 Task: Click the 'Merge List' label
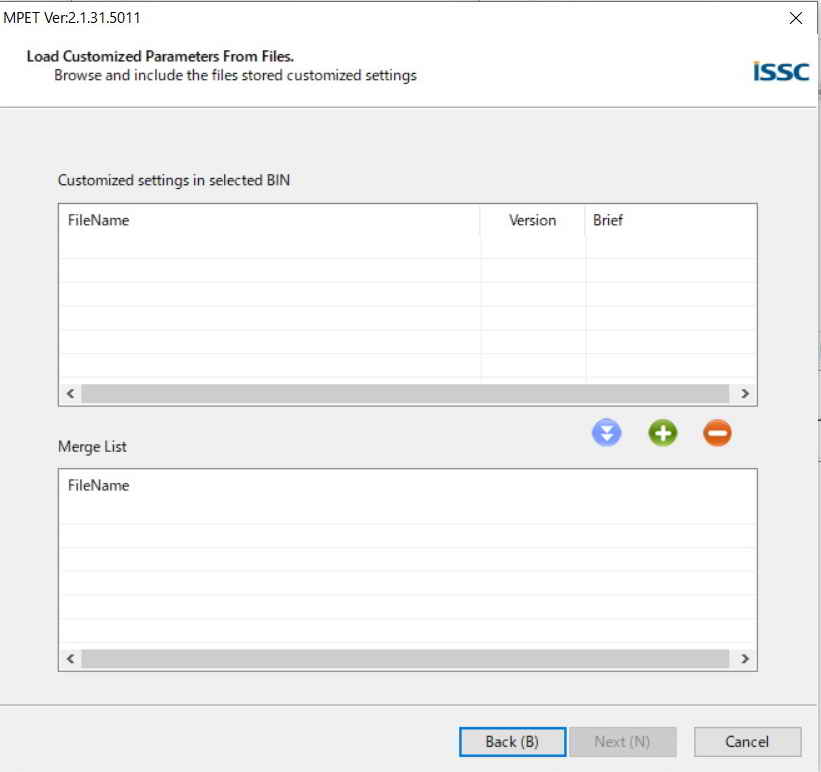pos(92,447)
